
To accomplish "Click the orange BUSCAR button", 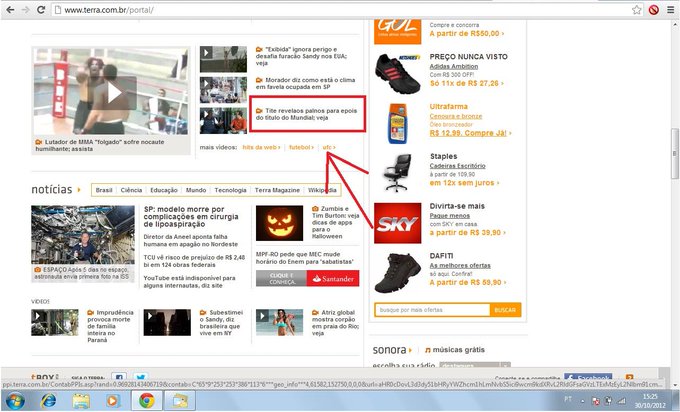I will pos(505,310).
